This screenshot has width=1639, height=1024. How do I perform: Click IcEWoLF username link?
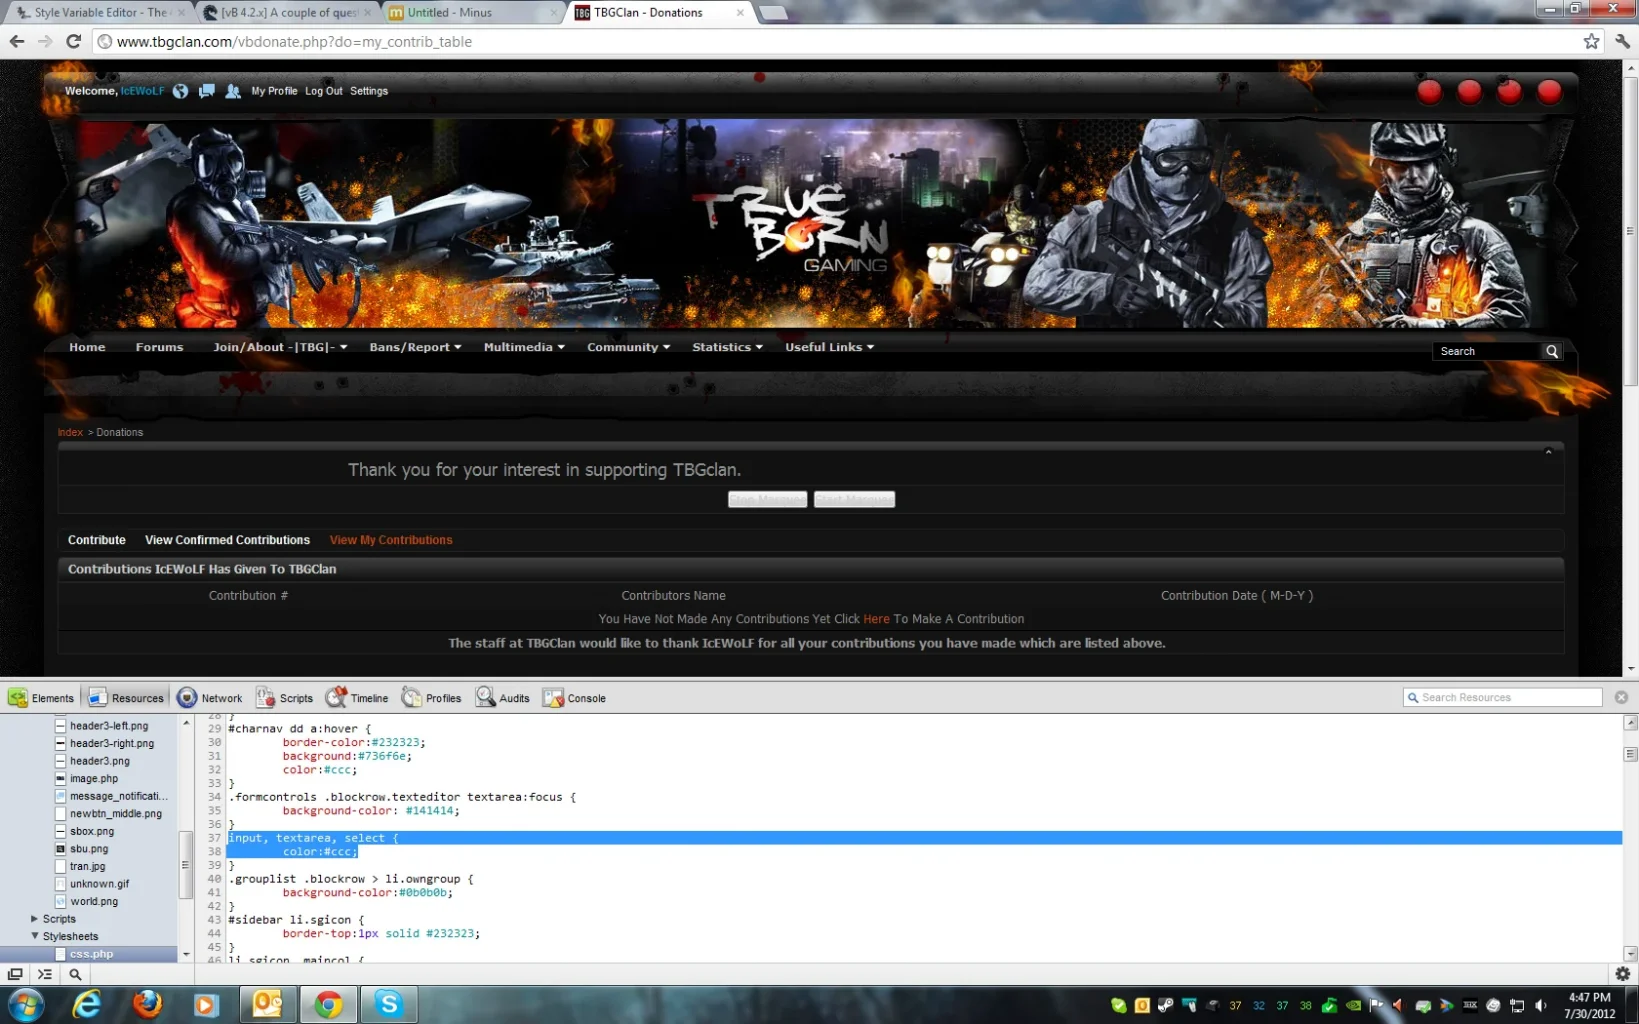pos(142,91)
